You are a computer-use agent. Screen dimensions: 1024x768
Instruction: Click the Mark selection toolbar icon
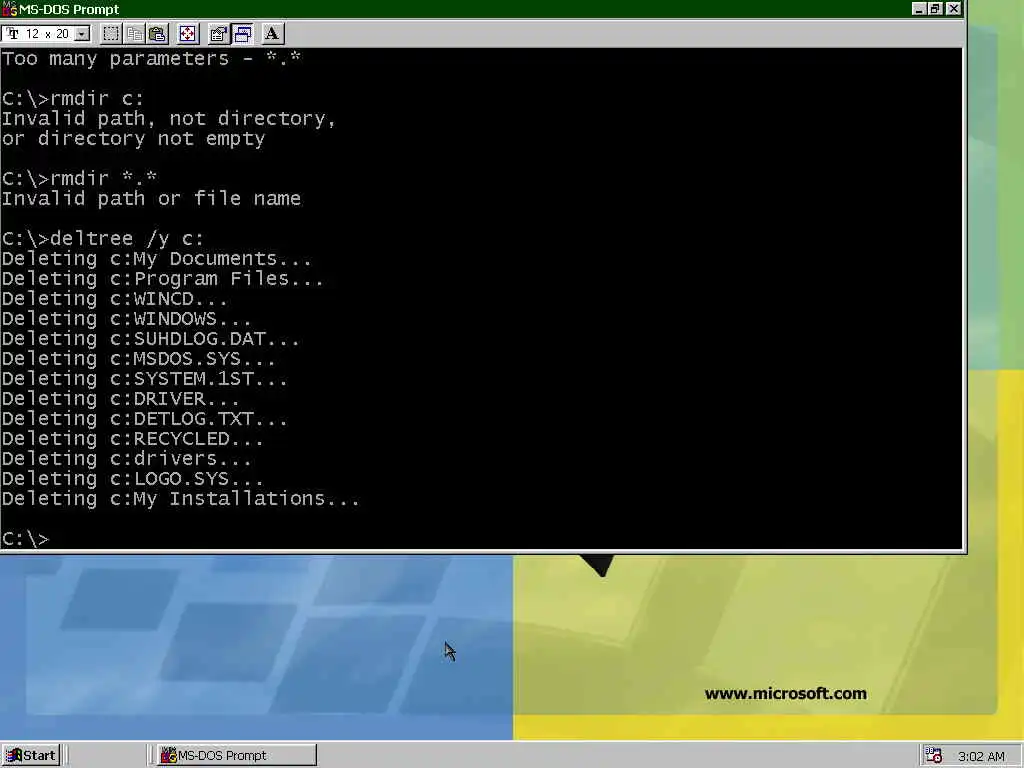tap(111, 33)
